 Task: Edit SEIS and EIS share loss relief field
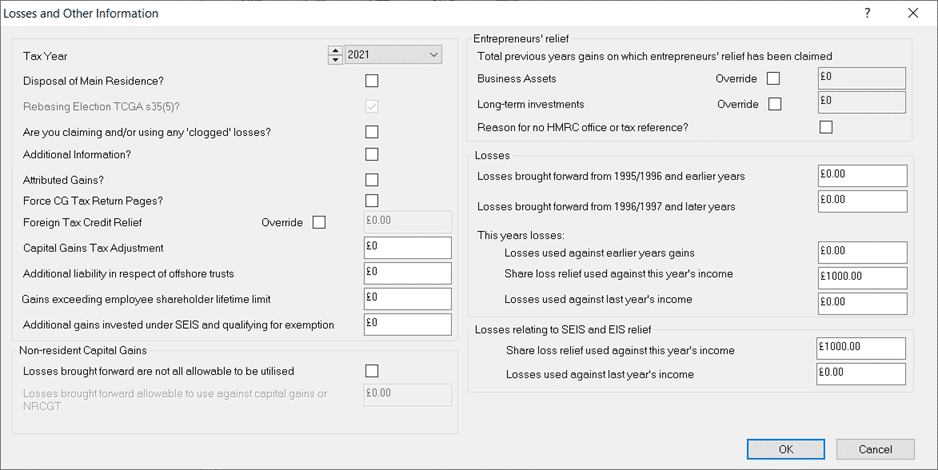(x=860, y=348)
